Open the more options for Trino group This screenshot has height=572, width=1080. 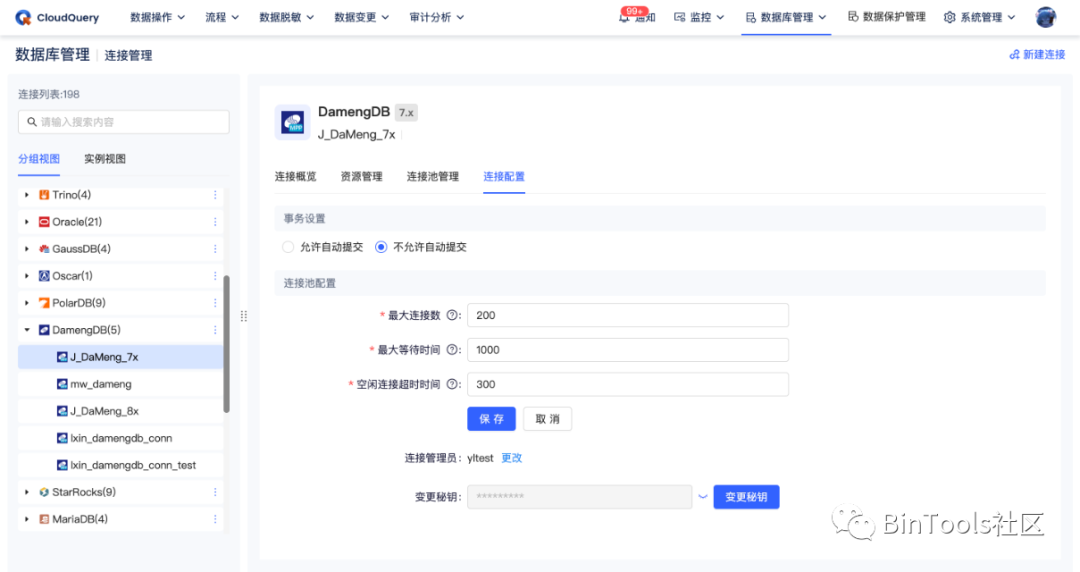215,195
